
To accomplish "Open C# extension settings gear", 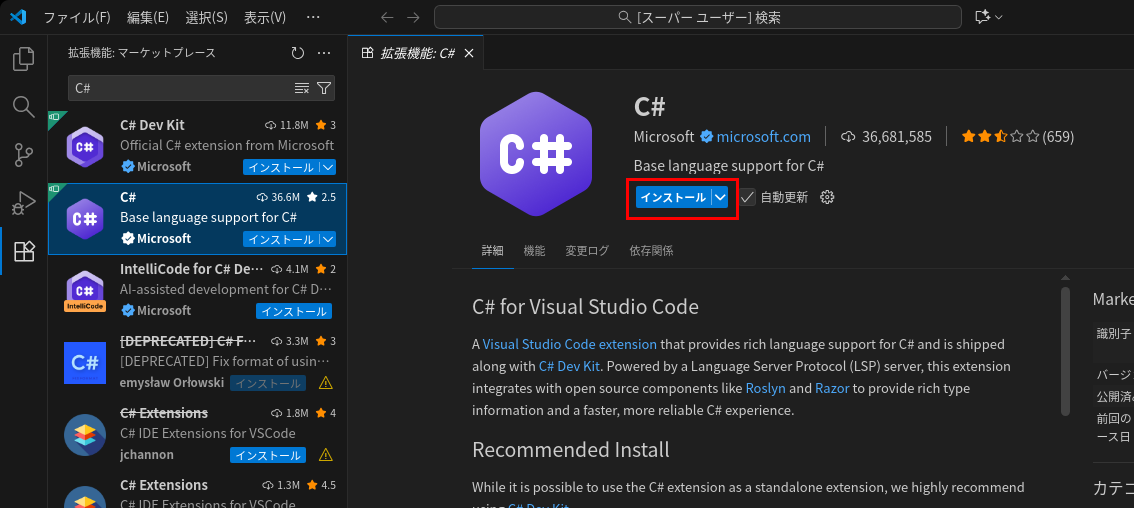I will [827, 197].
